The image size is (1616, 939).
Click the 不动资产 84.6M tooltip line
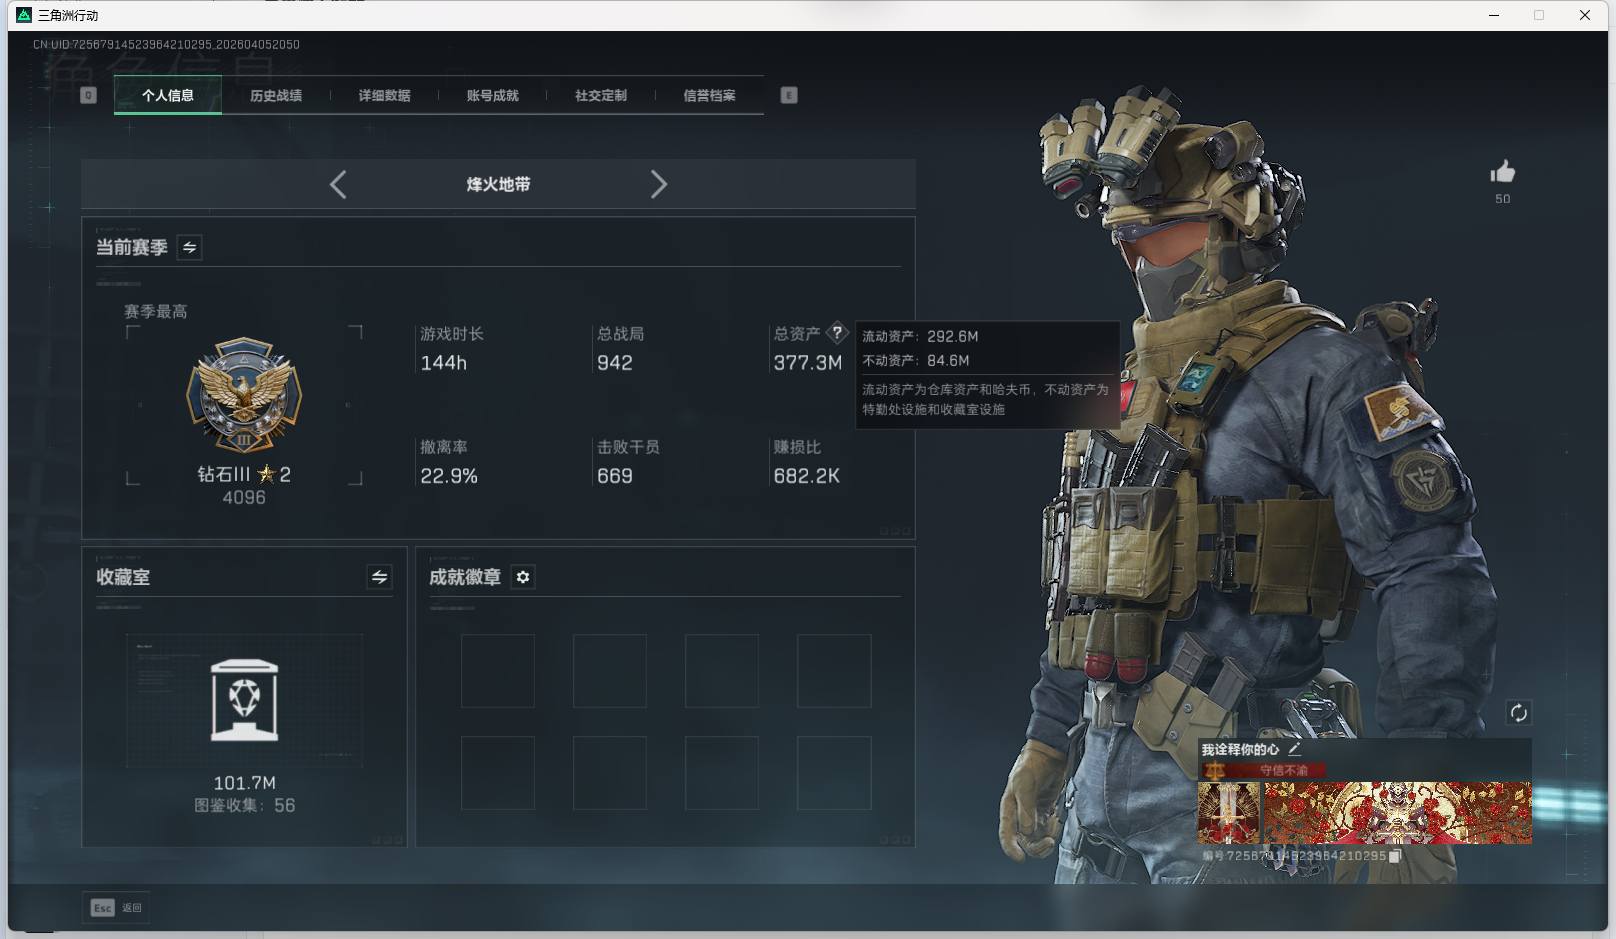point(916,361)
